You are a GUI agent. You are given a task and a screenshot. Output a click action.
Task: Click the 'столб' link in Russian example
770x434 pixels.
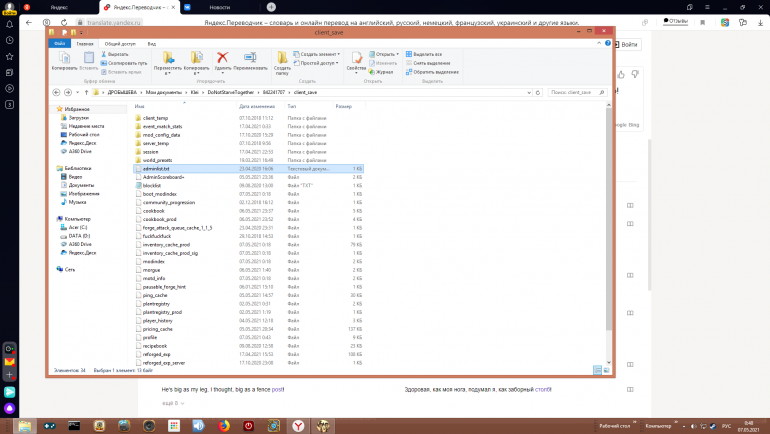coord(543,389)
